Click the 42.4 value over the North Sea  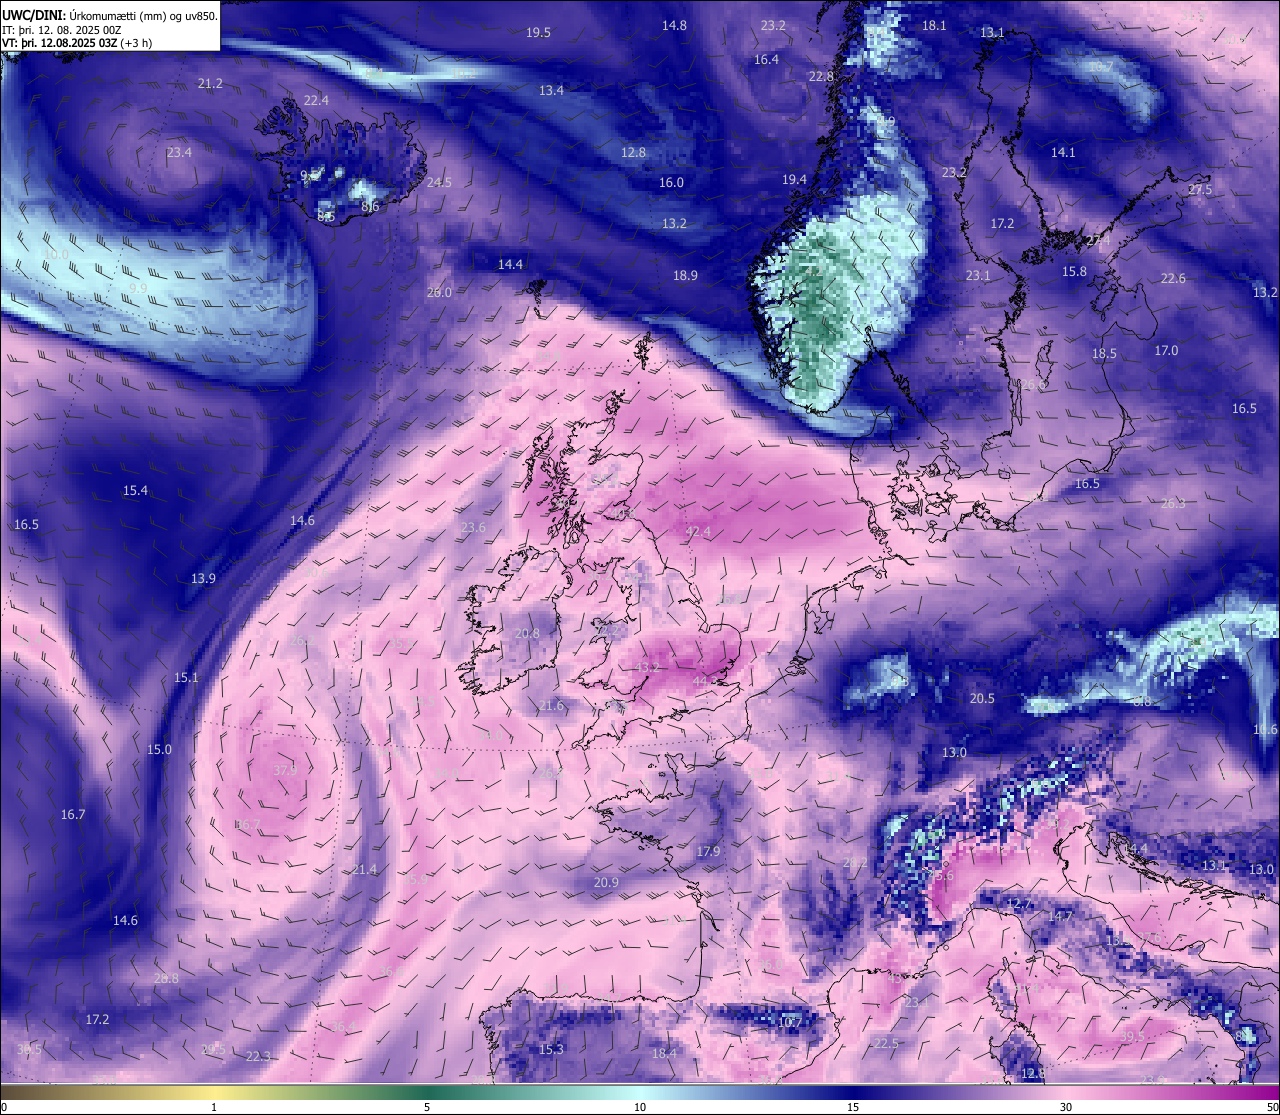click(x=698, y=533)
